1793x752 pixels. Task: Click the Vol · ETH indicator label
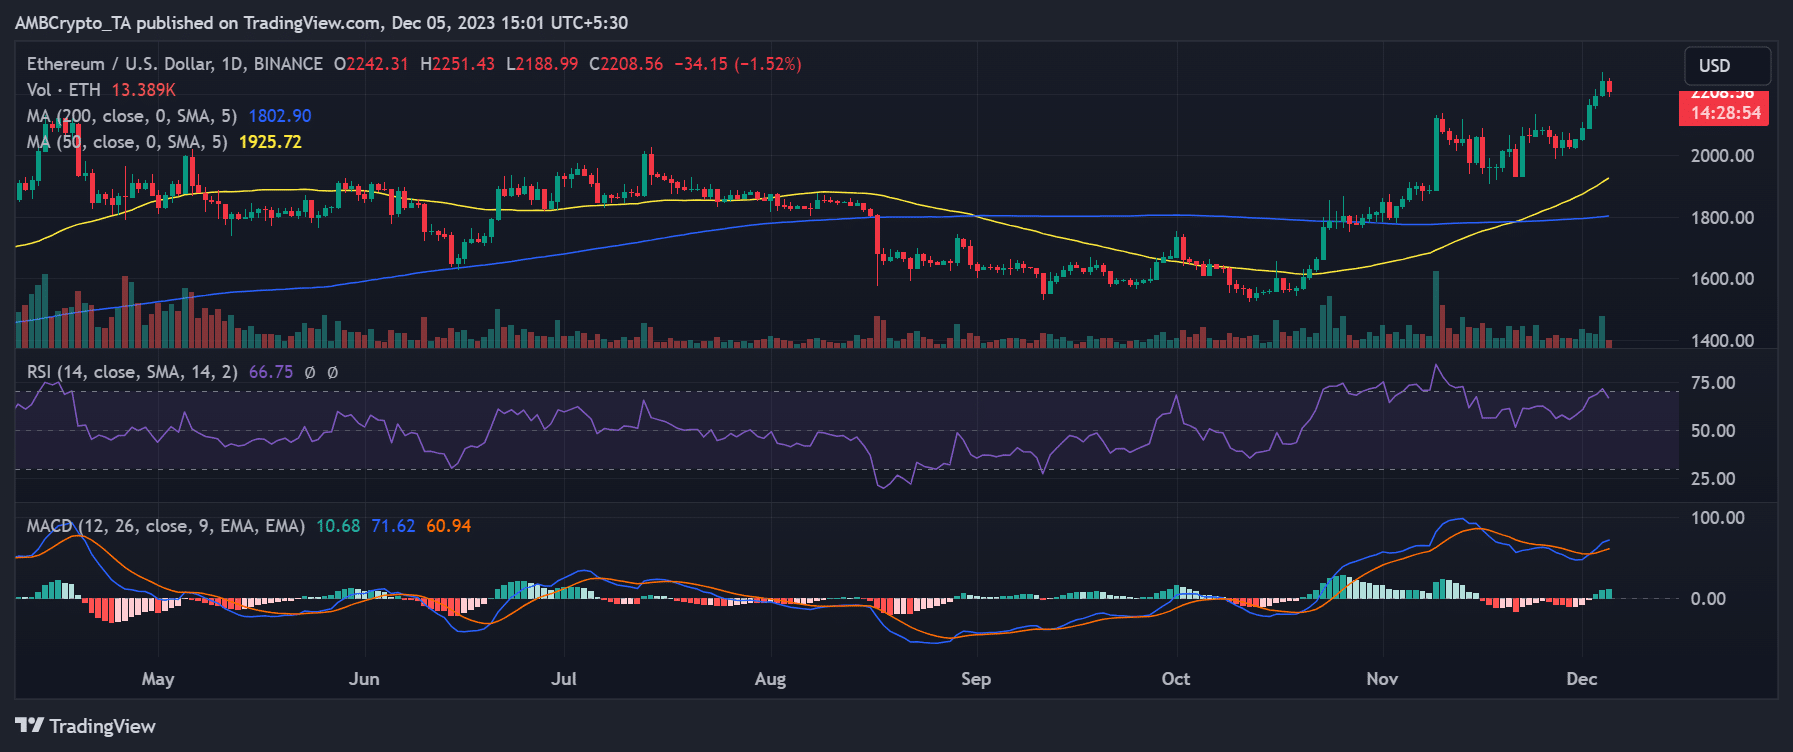tap(64, 90)
